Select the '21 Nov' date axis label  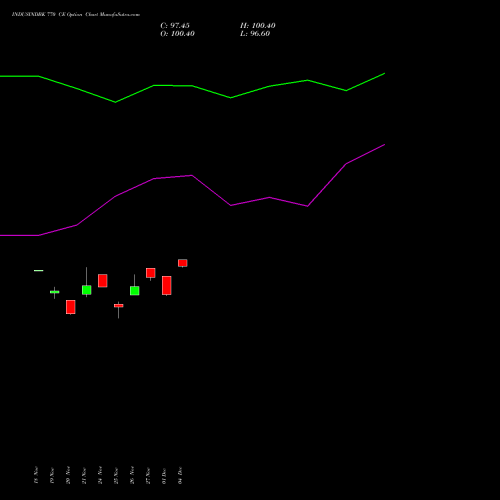point(84,475)
